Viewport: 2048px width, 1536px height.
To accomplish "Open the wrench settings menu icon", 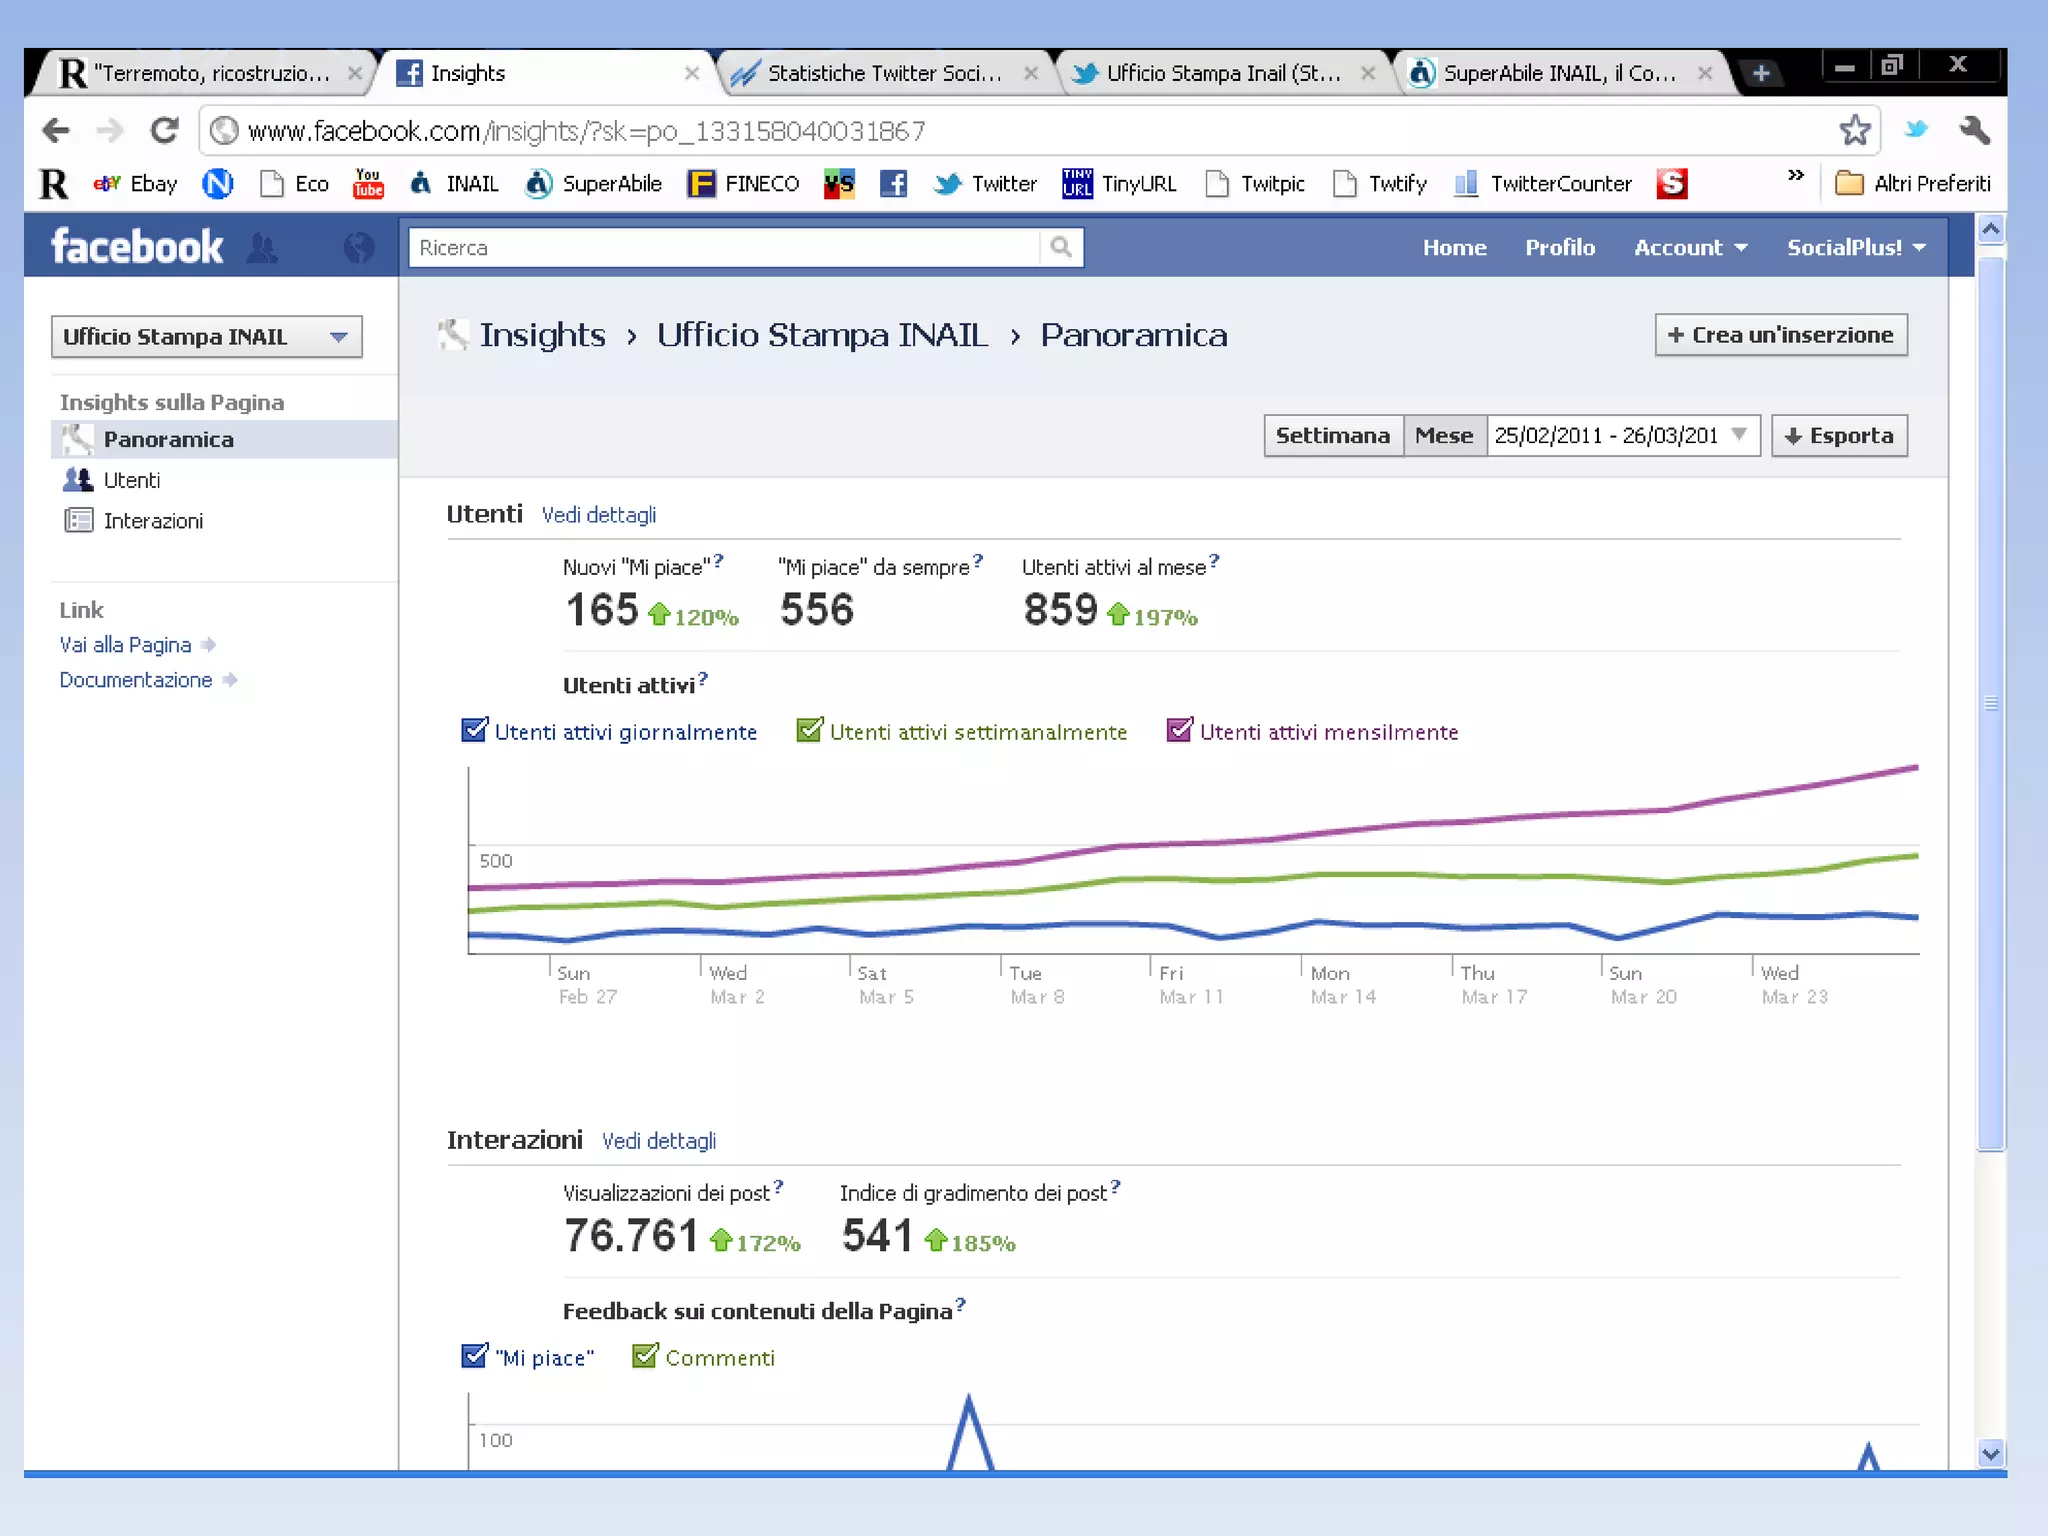I will [x=1975, y=130].
